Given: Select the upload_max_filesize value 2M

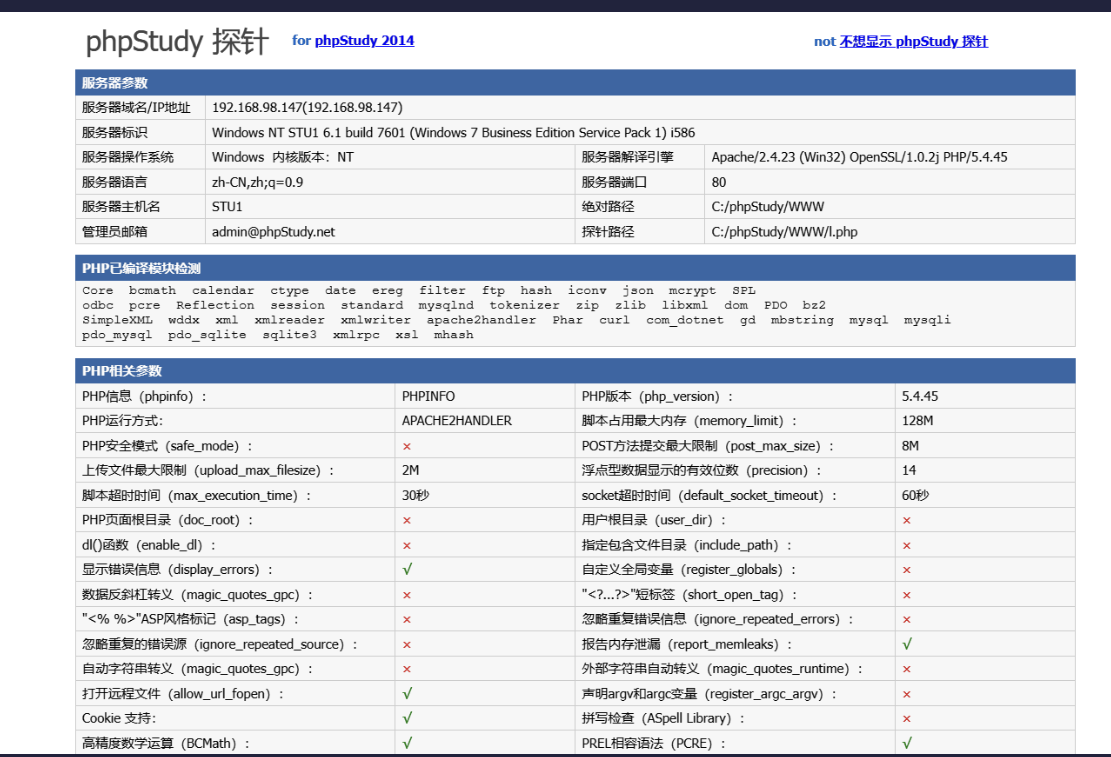Looking at the screenshot, I should point(410,470).
